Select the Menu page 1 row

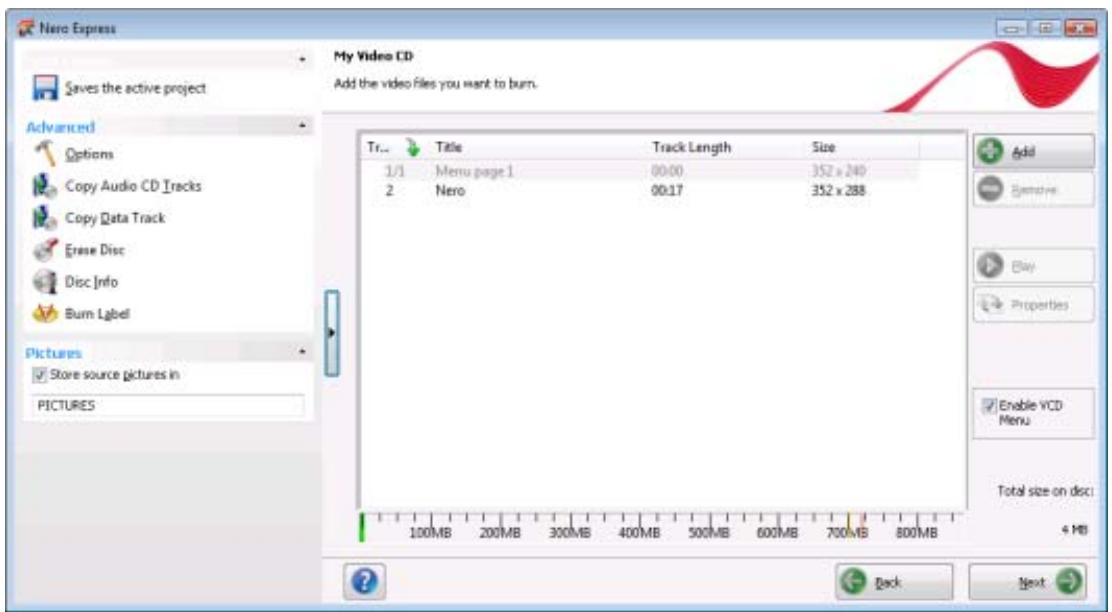pos(638,171)
